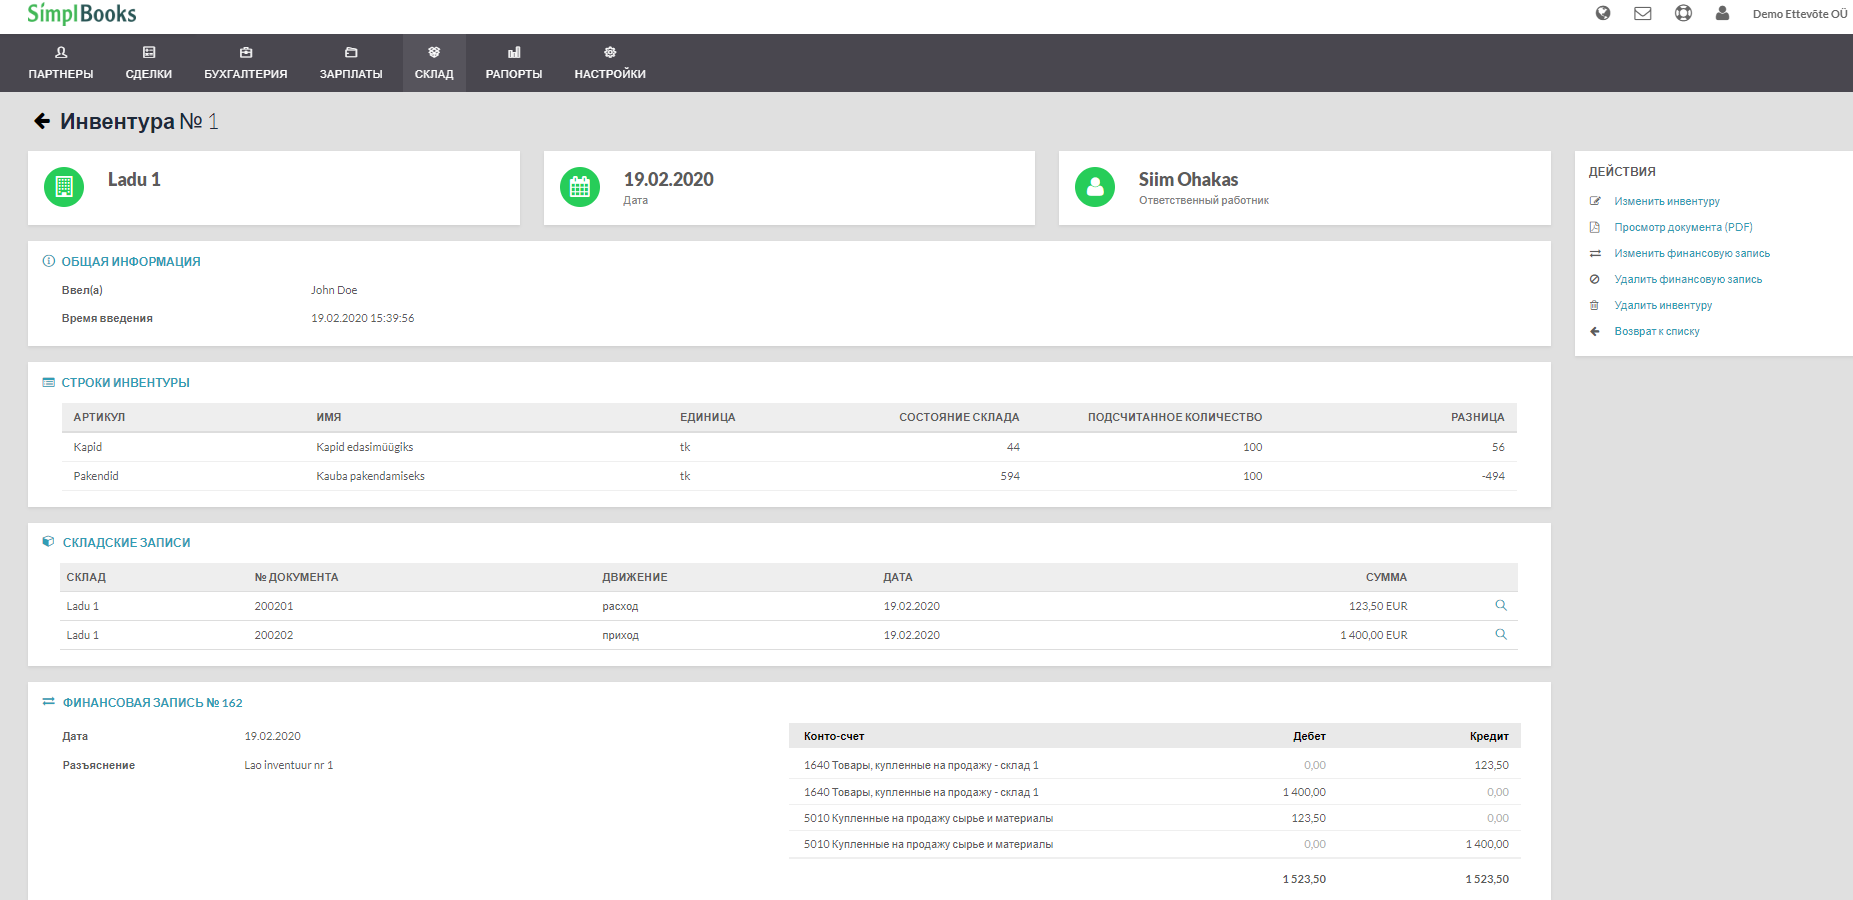
Task: Click timestamp 19.02.2020 15:39:56
Action: [362, 318]
